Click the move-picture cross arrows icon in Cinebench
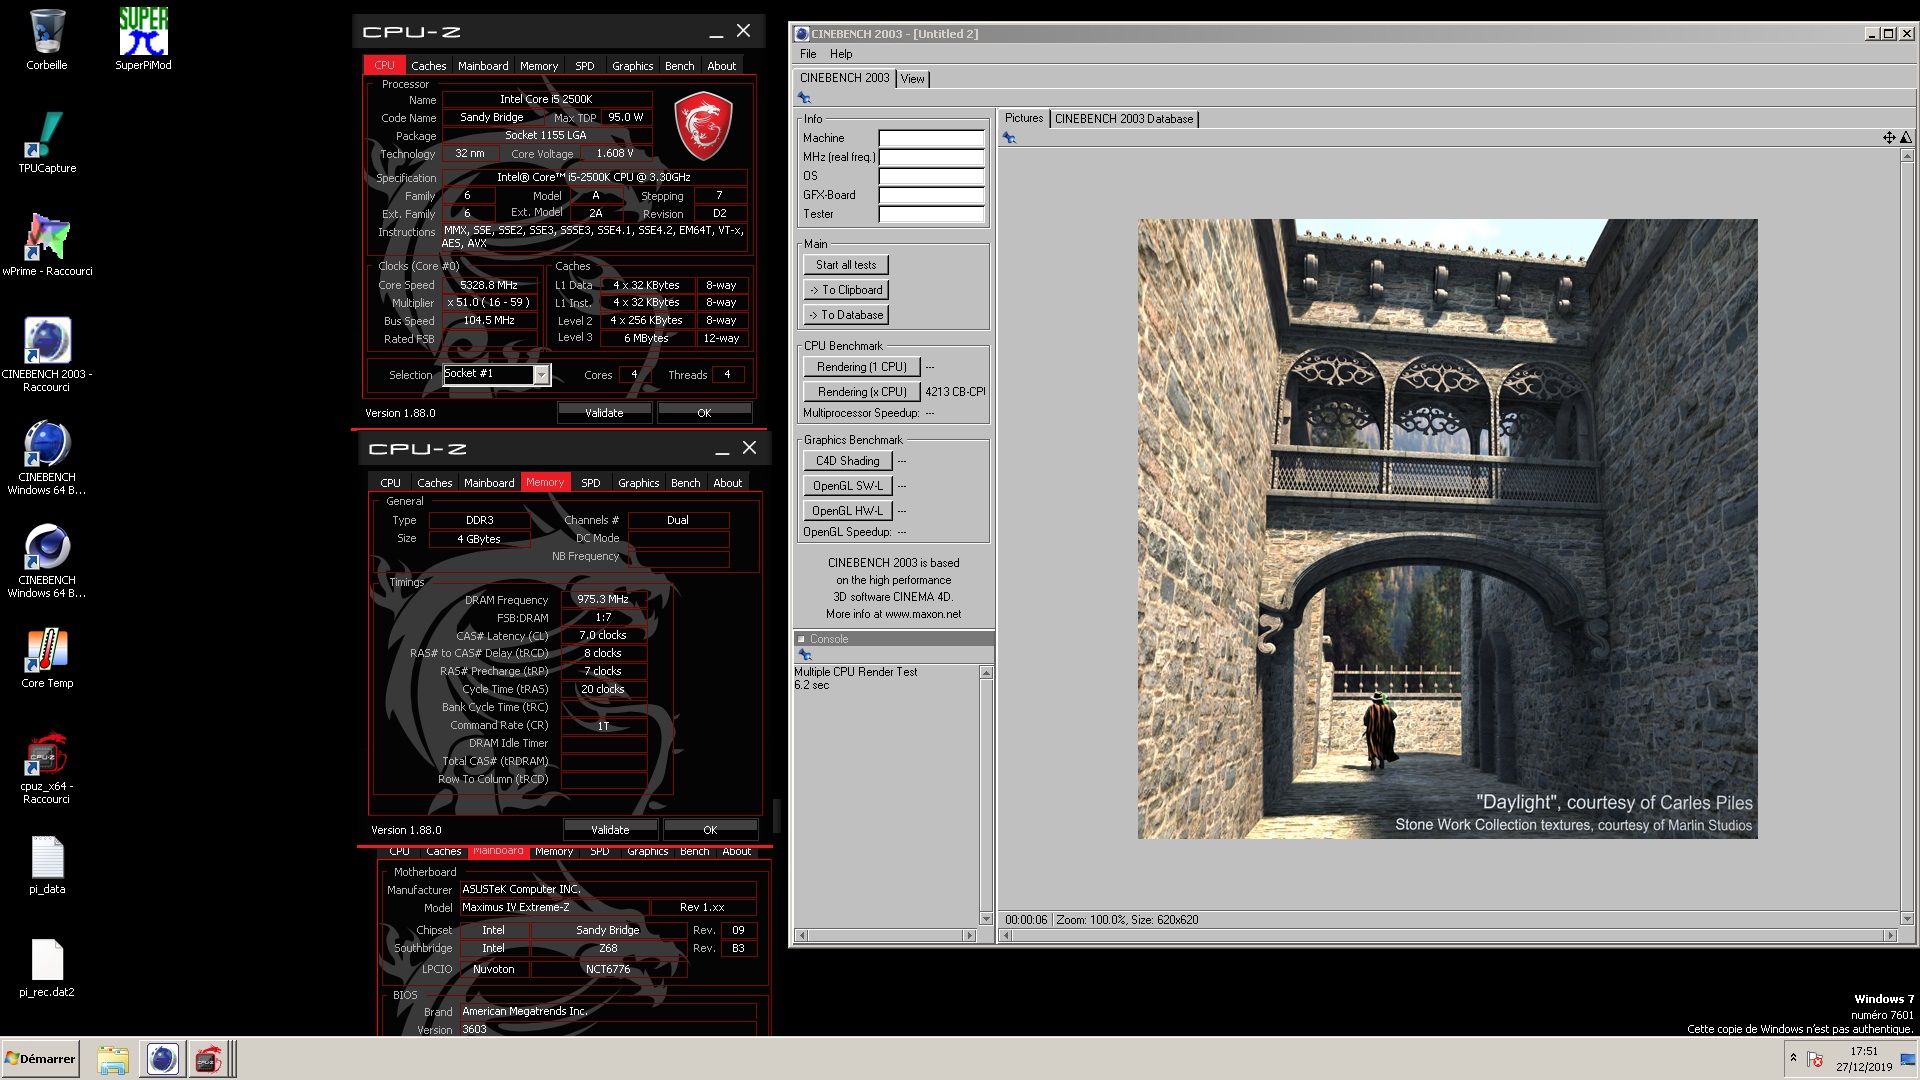Image resolution: width=1920 pixels, height=1080 pixels. pos(1889,138)
